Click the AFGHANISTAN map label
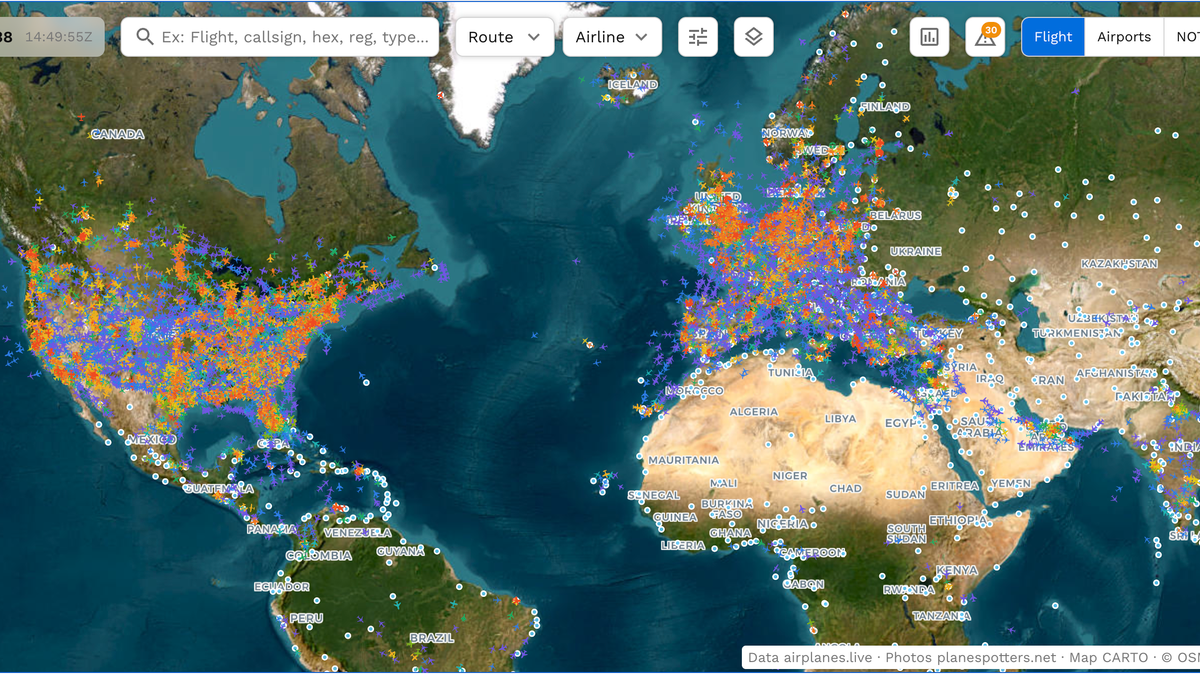The height and width of the screenshot is (675, 1200). tap(1117, 373)
